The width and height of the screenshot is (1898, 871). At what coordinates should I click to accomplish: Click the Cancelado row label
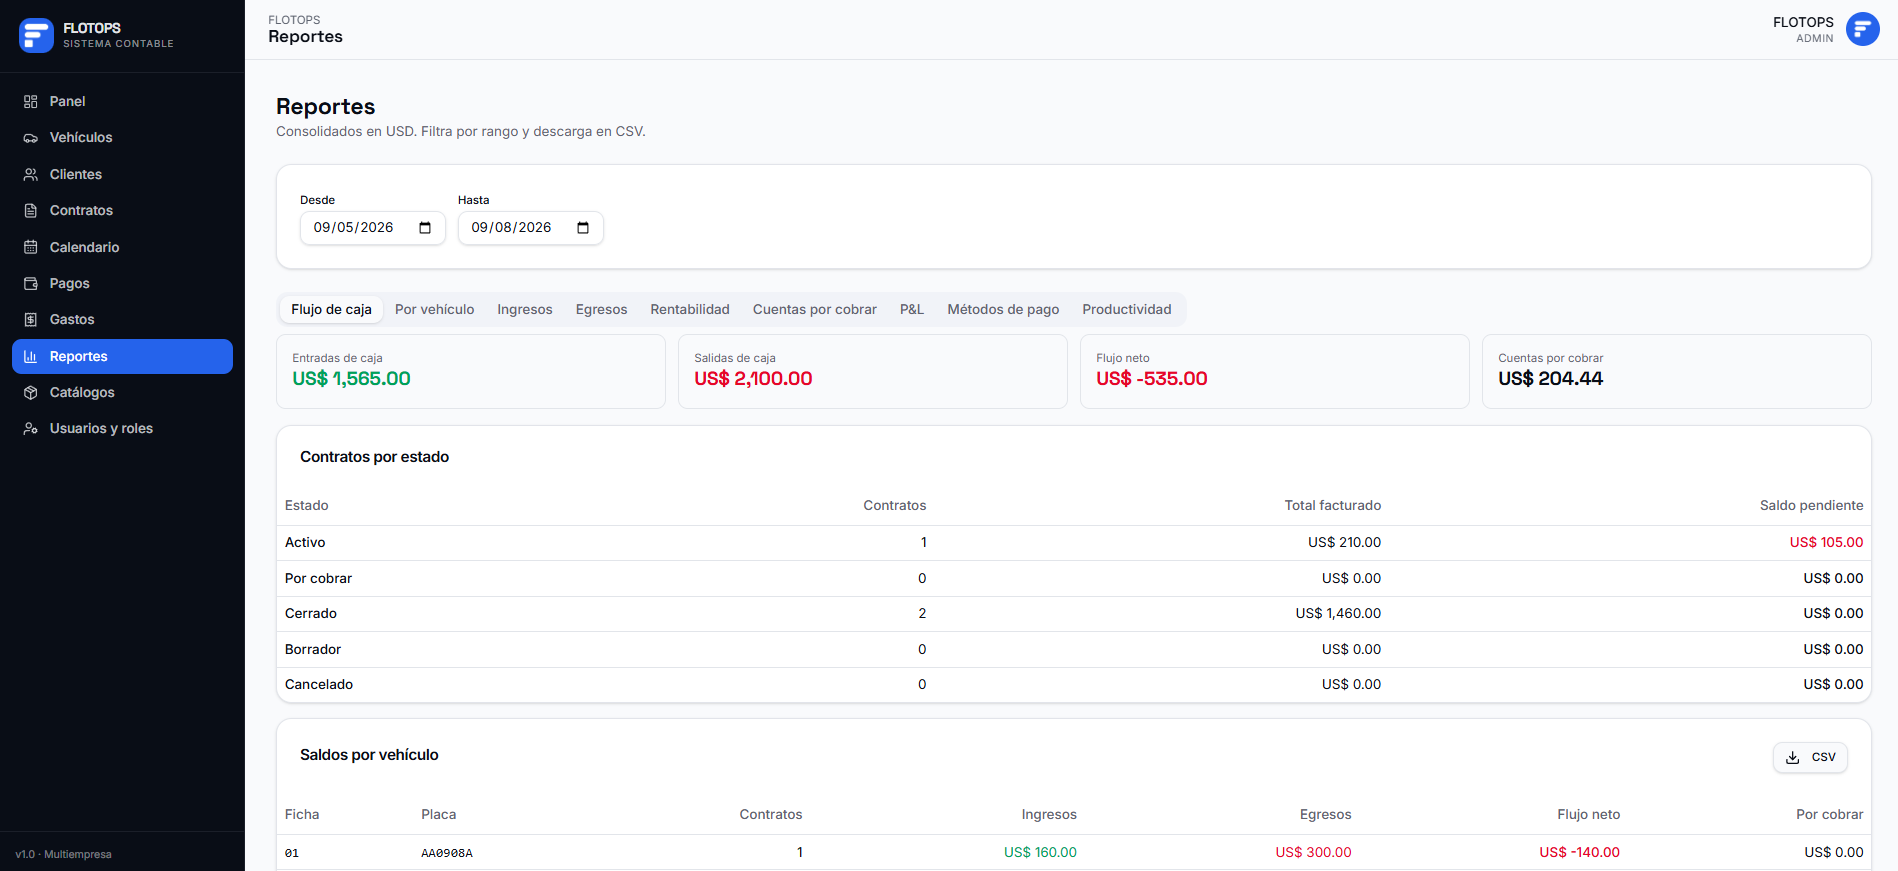[319, 685]
